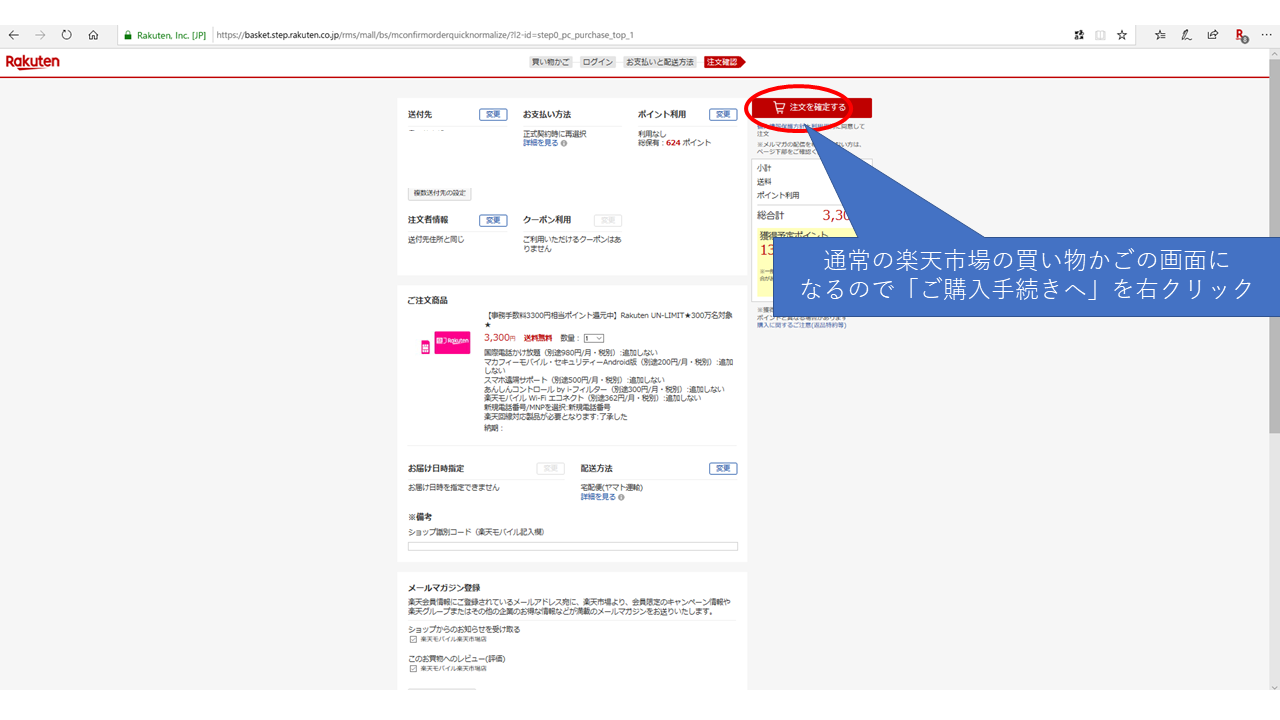This screenshot has height=720, width=1280.
Task: Open the favorites list hub icon
Action: point(1160,35)
